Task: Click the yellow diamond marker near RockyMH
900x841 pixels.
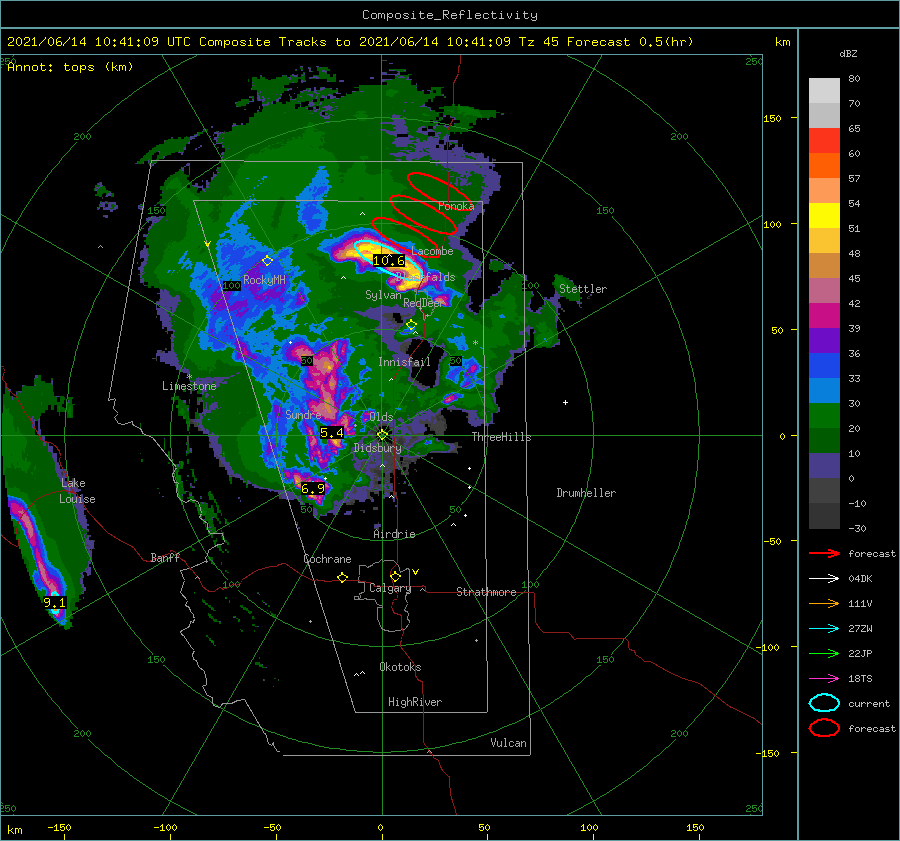Action: tap(267, 261)
